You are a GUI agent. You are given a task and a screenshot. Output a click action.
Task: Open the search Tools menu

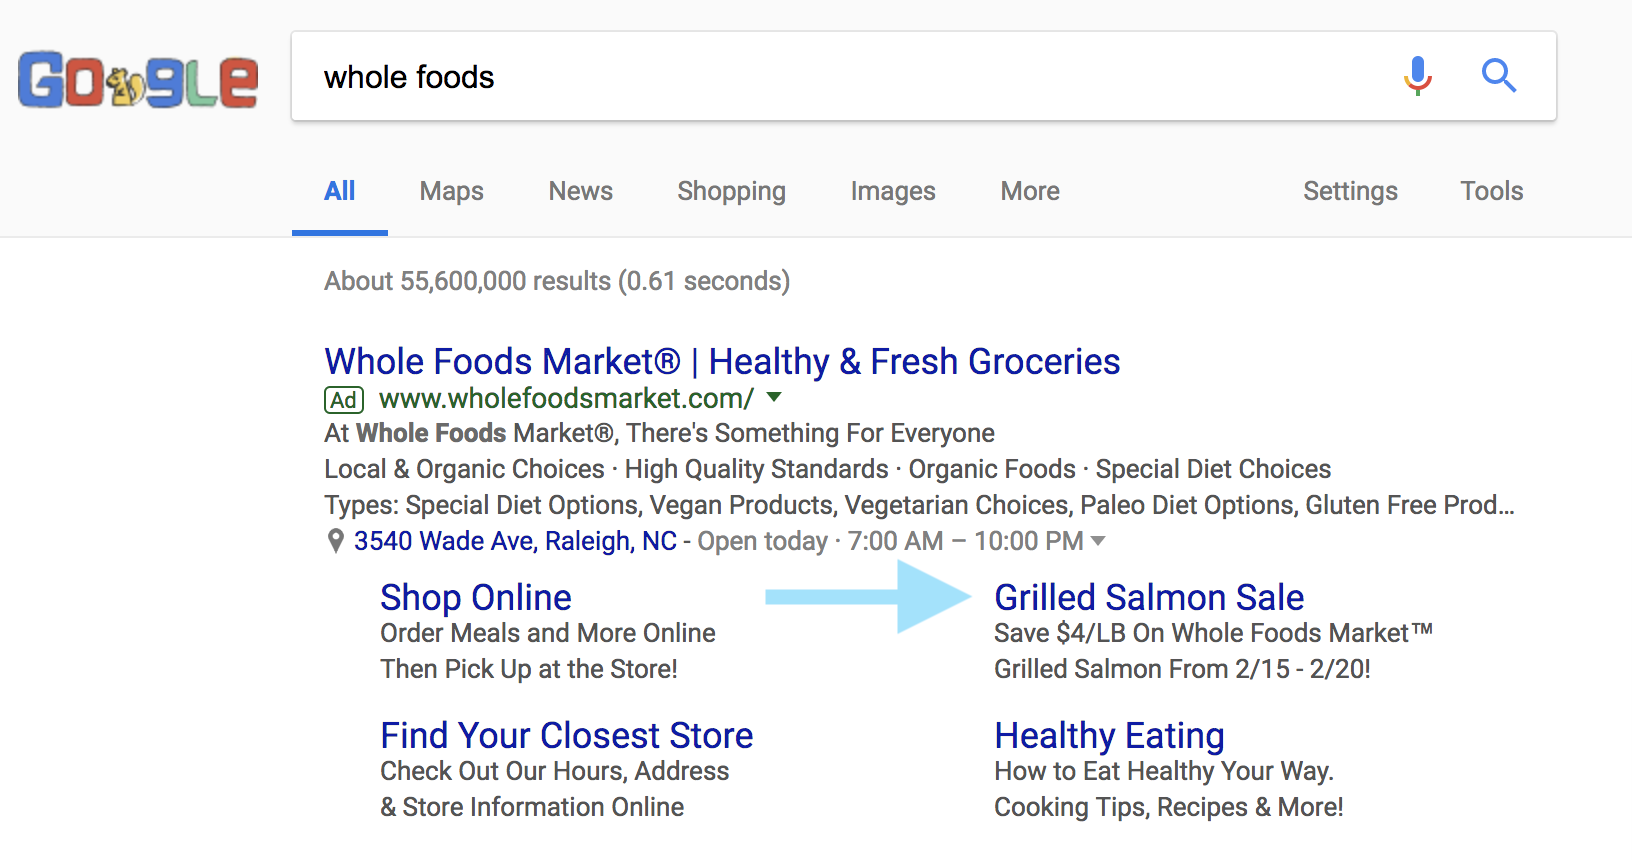[1491, 191]
